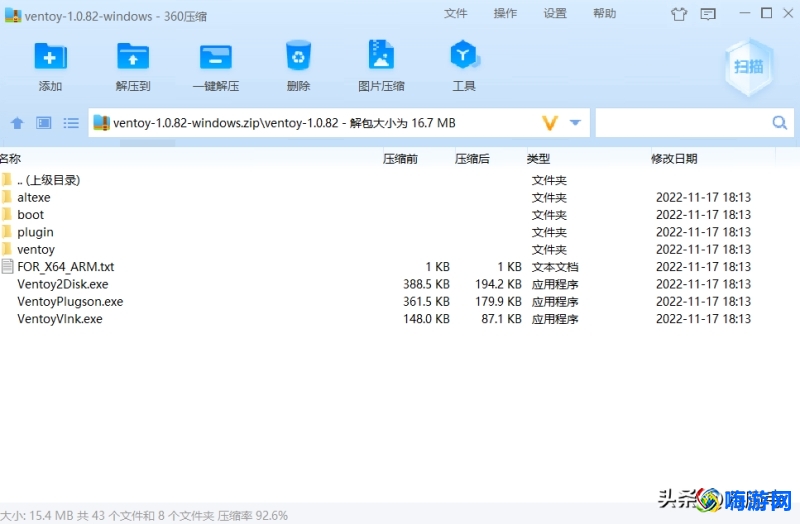Click the 一键解压 one-click extract icon
800x524 pixels.
(x=215, y=57)
